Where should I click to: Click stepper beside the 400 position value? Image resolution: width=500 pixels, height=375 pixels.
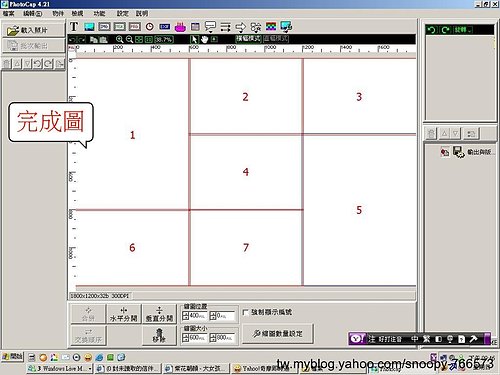(186, 316)
